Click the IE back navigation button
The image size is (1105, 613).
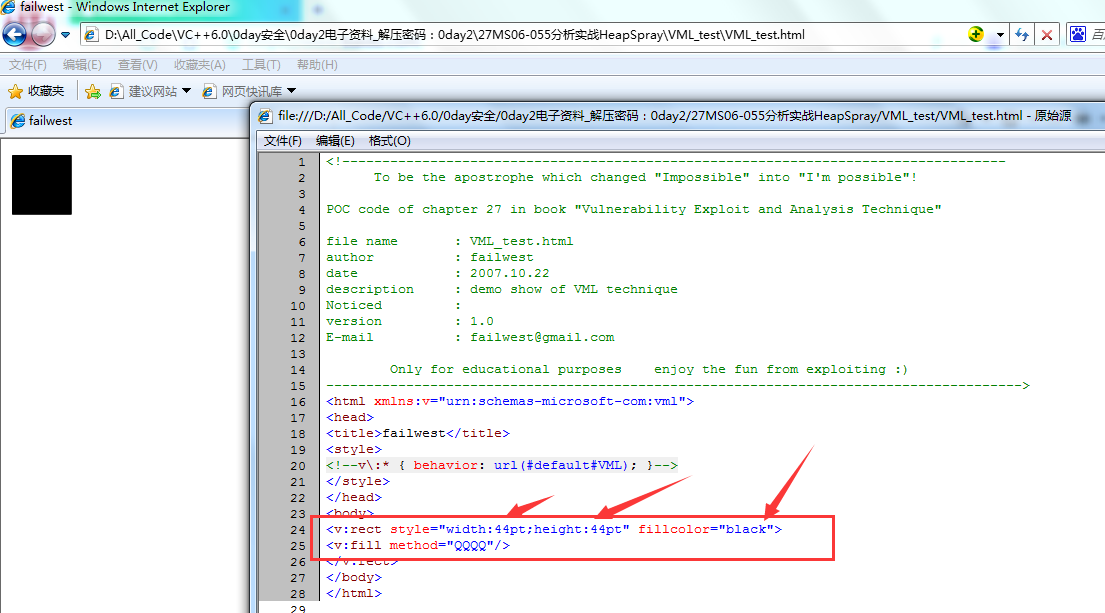pos(15,35)
